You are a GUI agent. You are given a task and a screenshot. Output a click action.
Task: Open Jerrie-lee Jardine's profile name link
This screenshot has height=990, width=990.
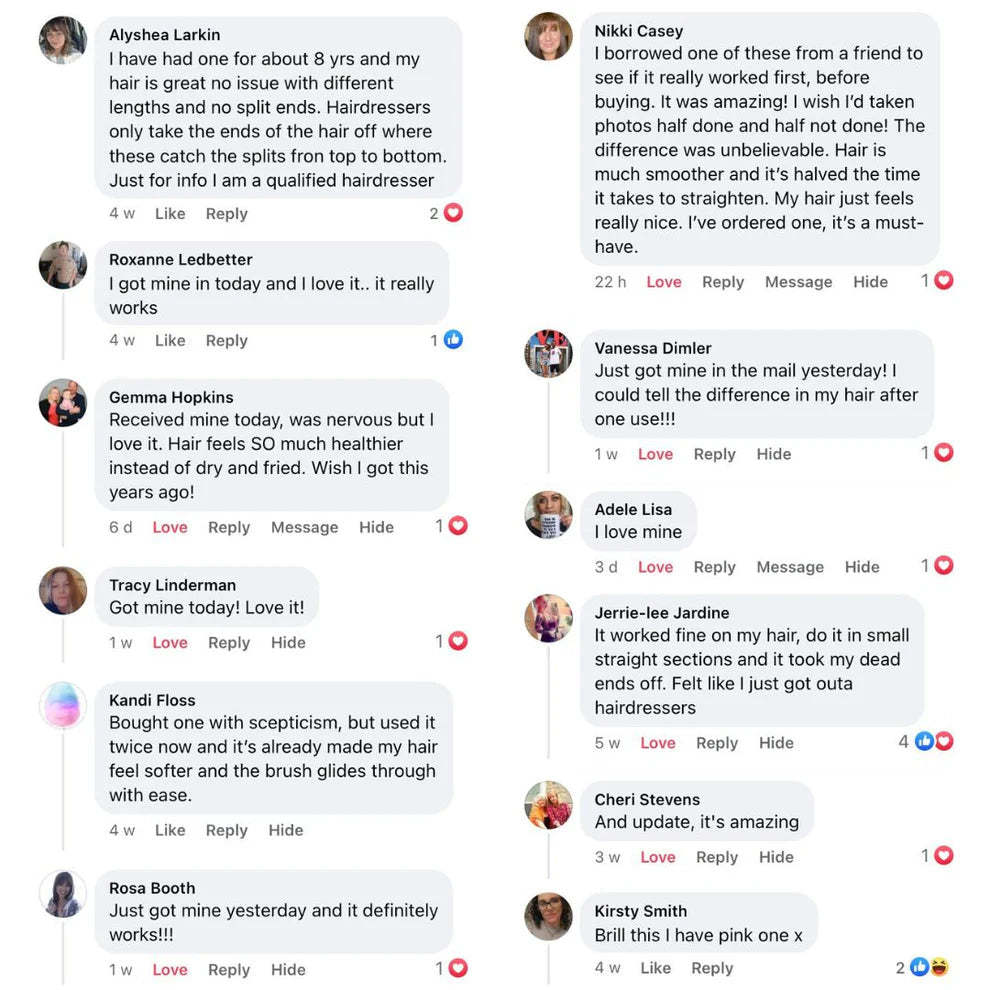point(661,613)
